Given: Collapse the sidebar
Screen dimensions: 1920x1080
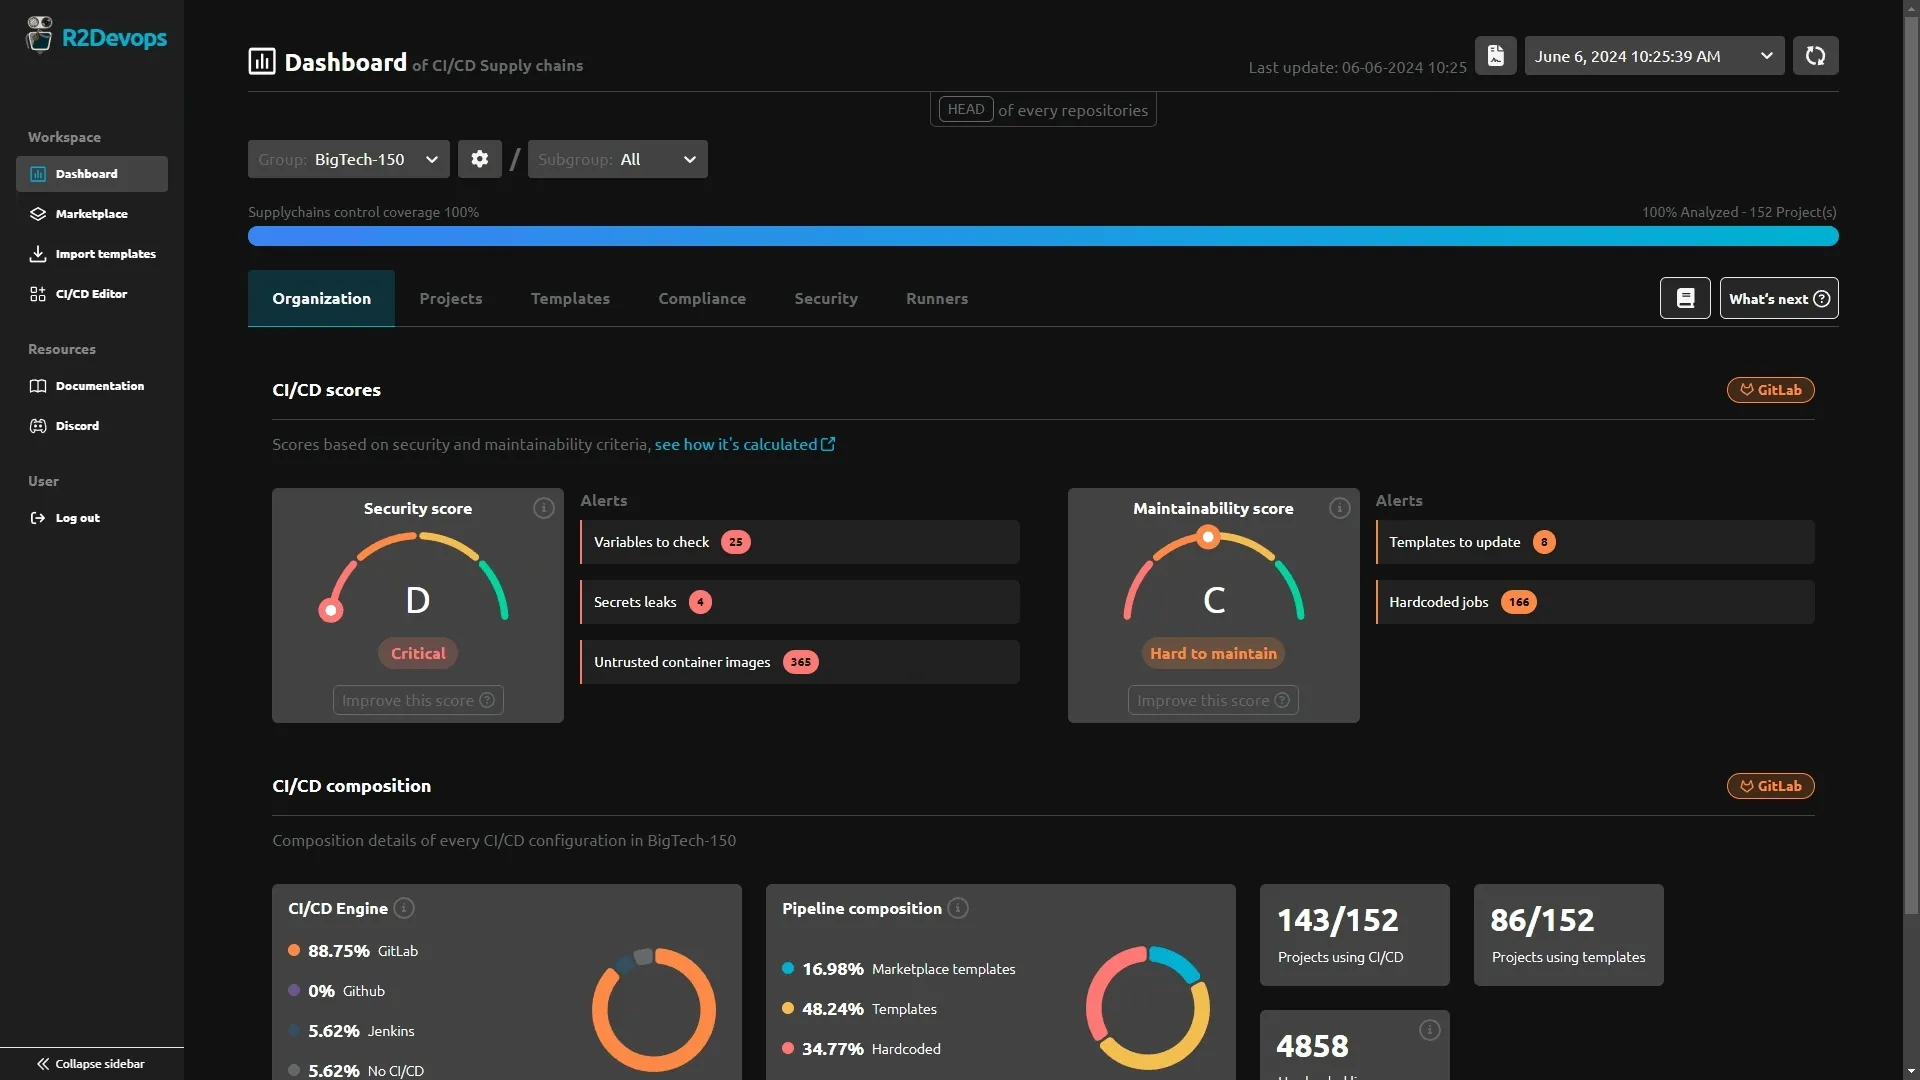Looking at the screenshot, I should coord(90,1063).
